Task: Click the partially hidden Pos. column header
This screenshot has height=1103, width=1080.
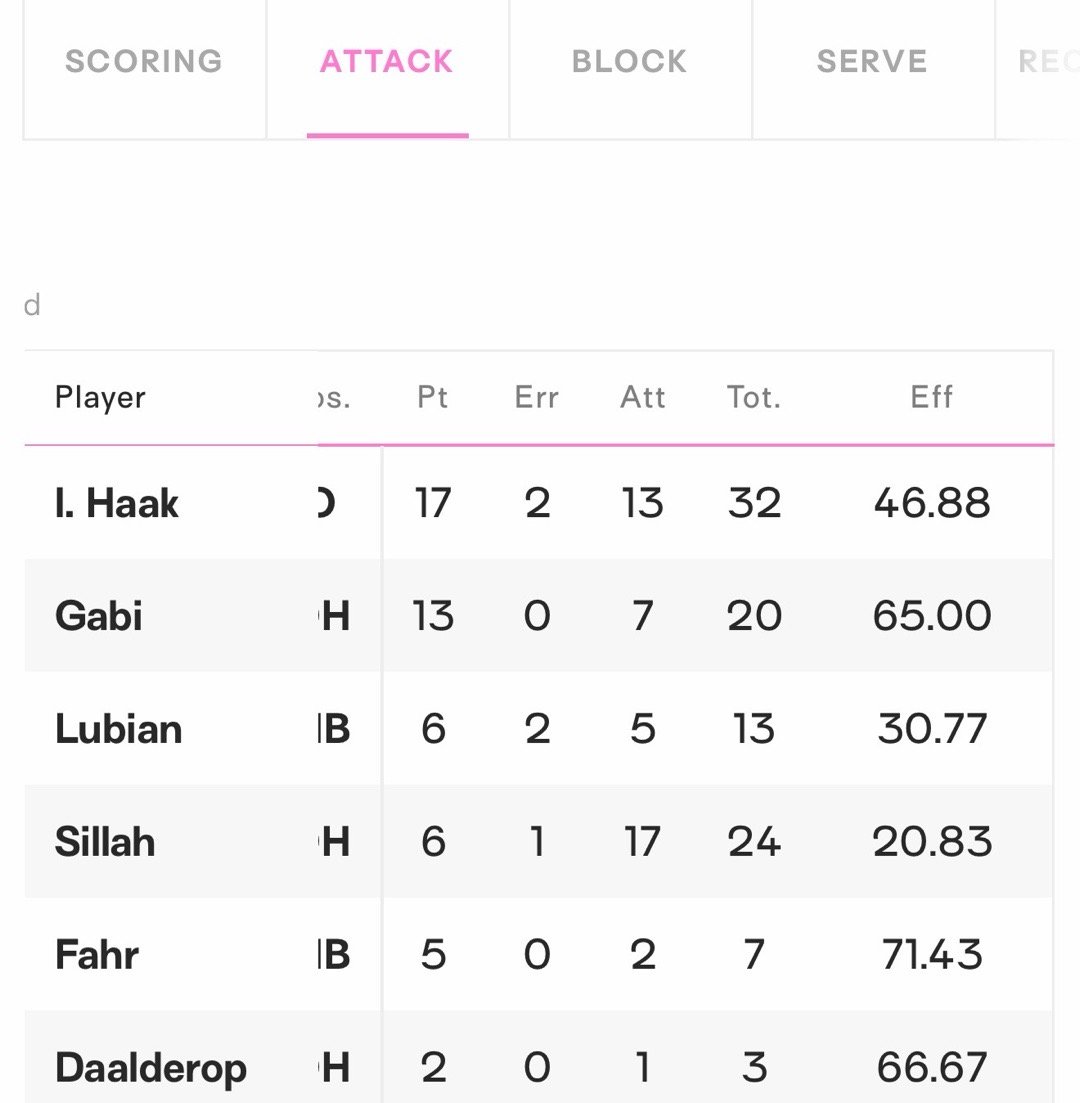Action: pyautogui.click(x=336, y=398)
